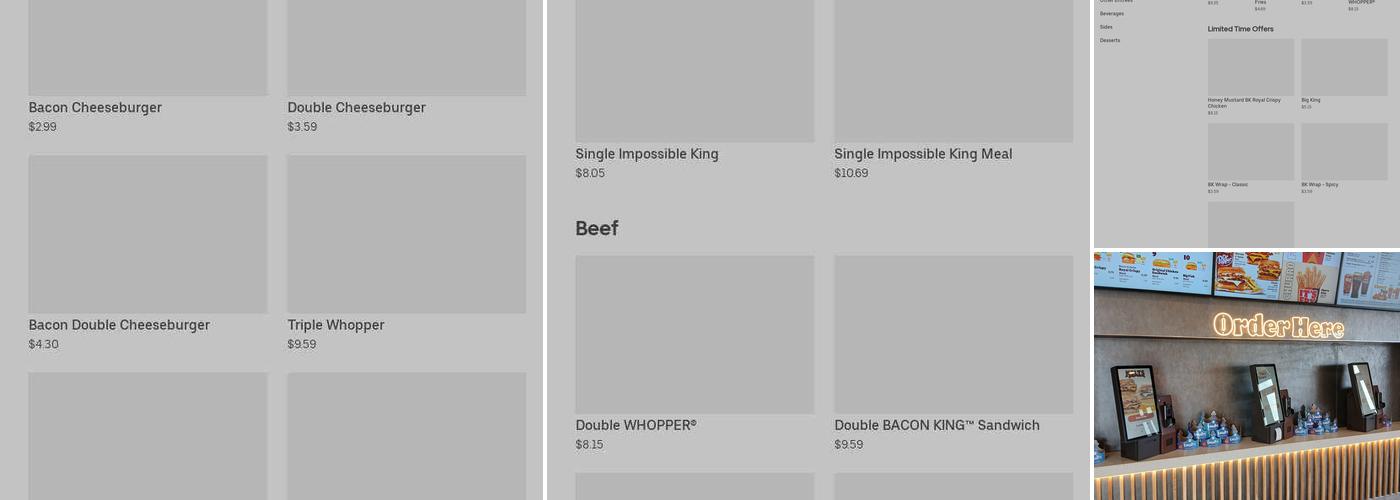The image size is (1400, 500).
Task: Jump to the Sides category
Action: pos(1106,27)
